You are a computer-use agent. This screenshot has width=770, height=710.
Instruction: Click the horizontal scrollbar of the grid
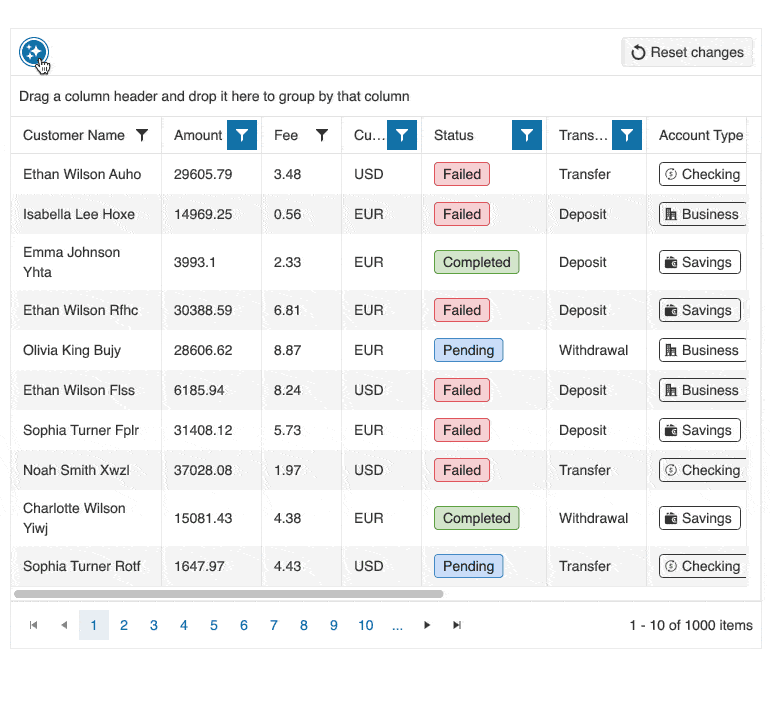(228, 594)
